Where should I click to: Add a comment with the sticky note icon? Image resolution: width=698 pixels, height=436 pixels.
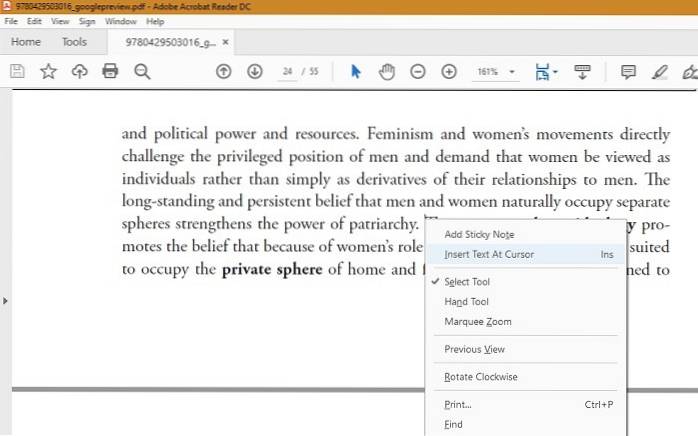point(628,72)
